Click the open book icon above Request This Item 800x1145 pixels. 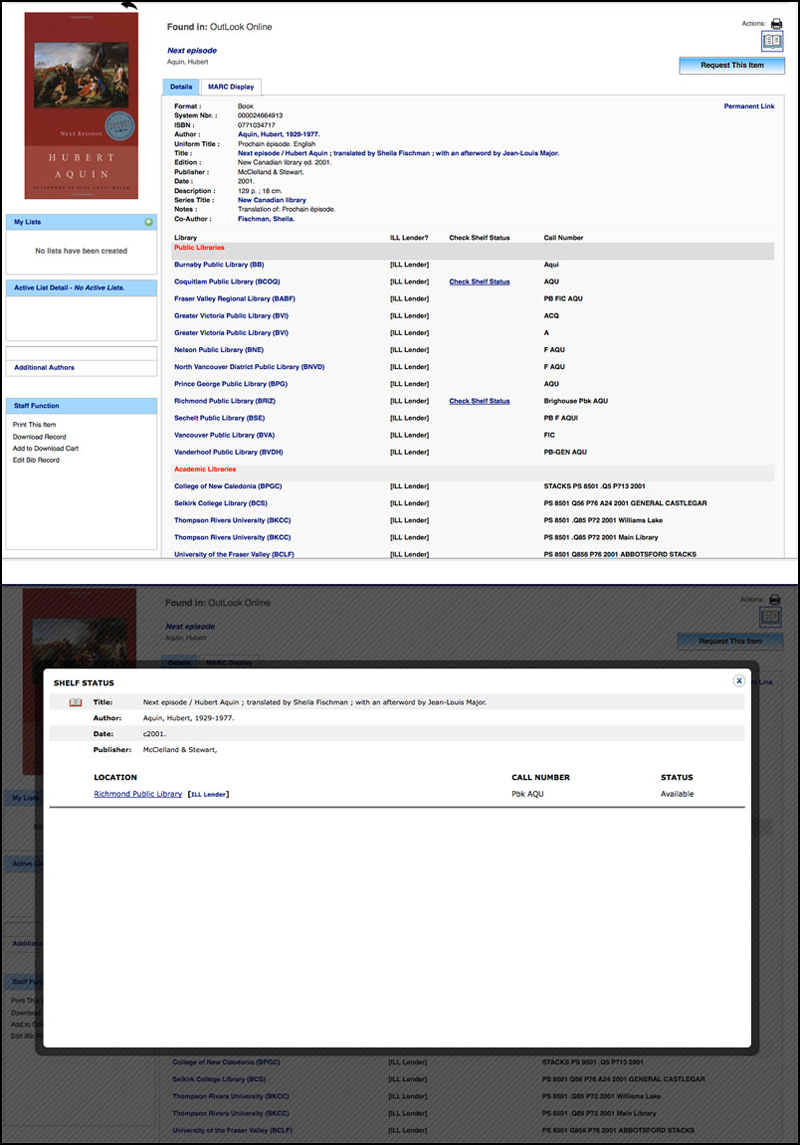(x=772, y=42)
